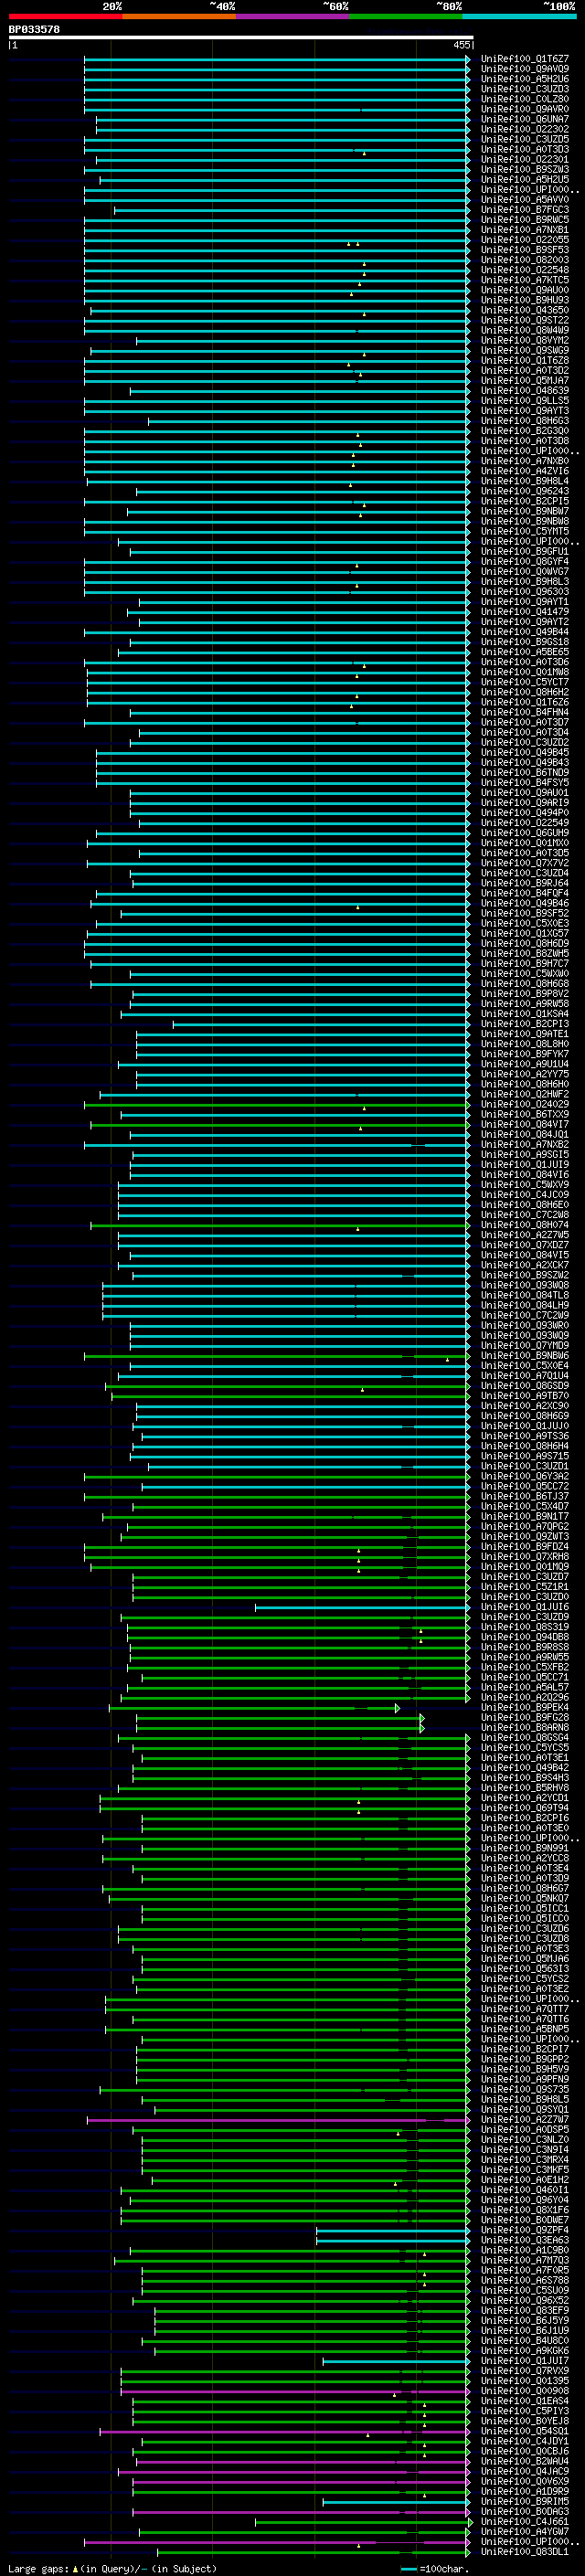
Task: Click the UniRef100_A7NXB2 label
Action: point(525,1145)
